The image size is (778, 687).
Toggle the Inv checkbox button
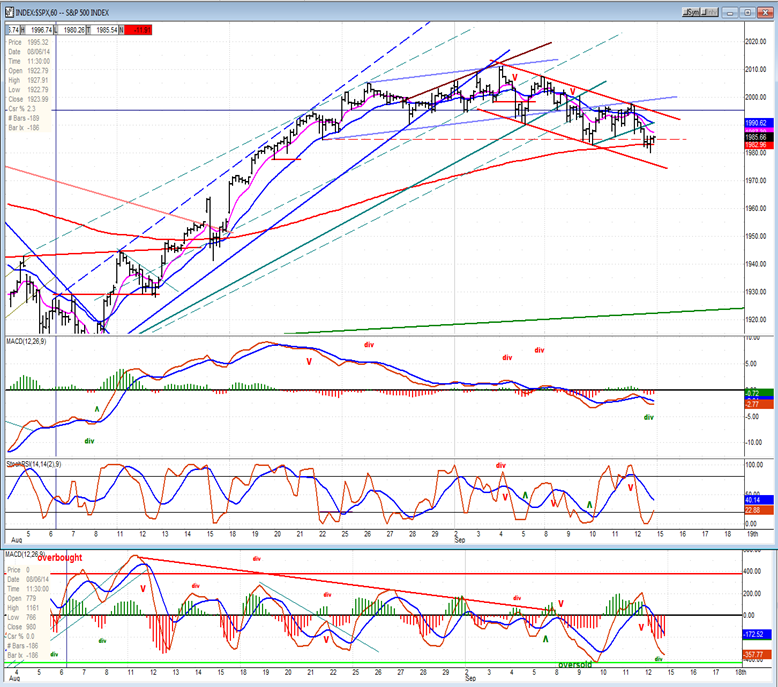710,12
